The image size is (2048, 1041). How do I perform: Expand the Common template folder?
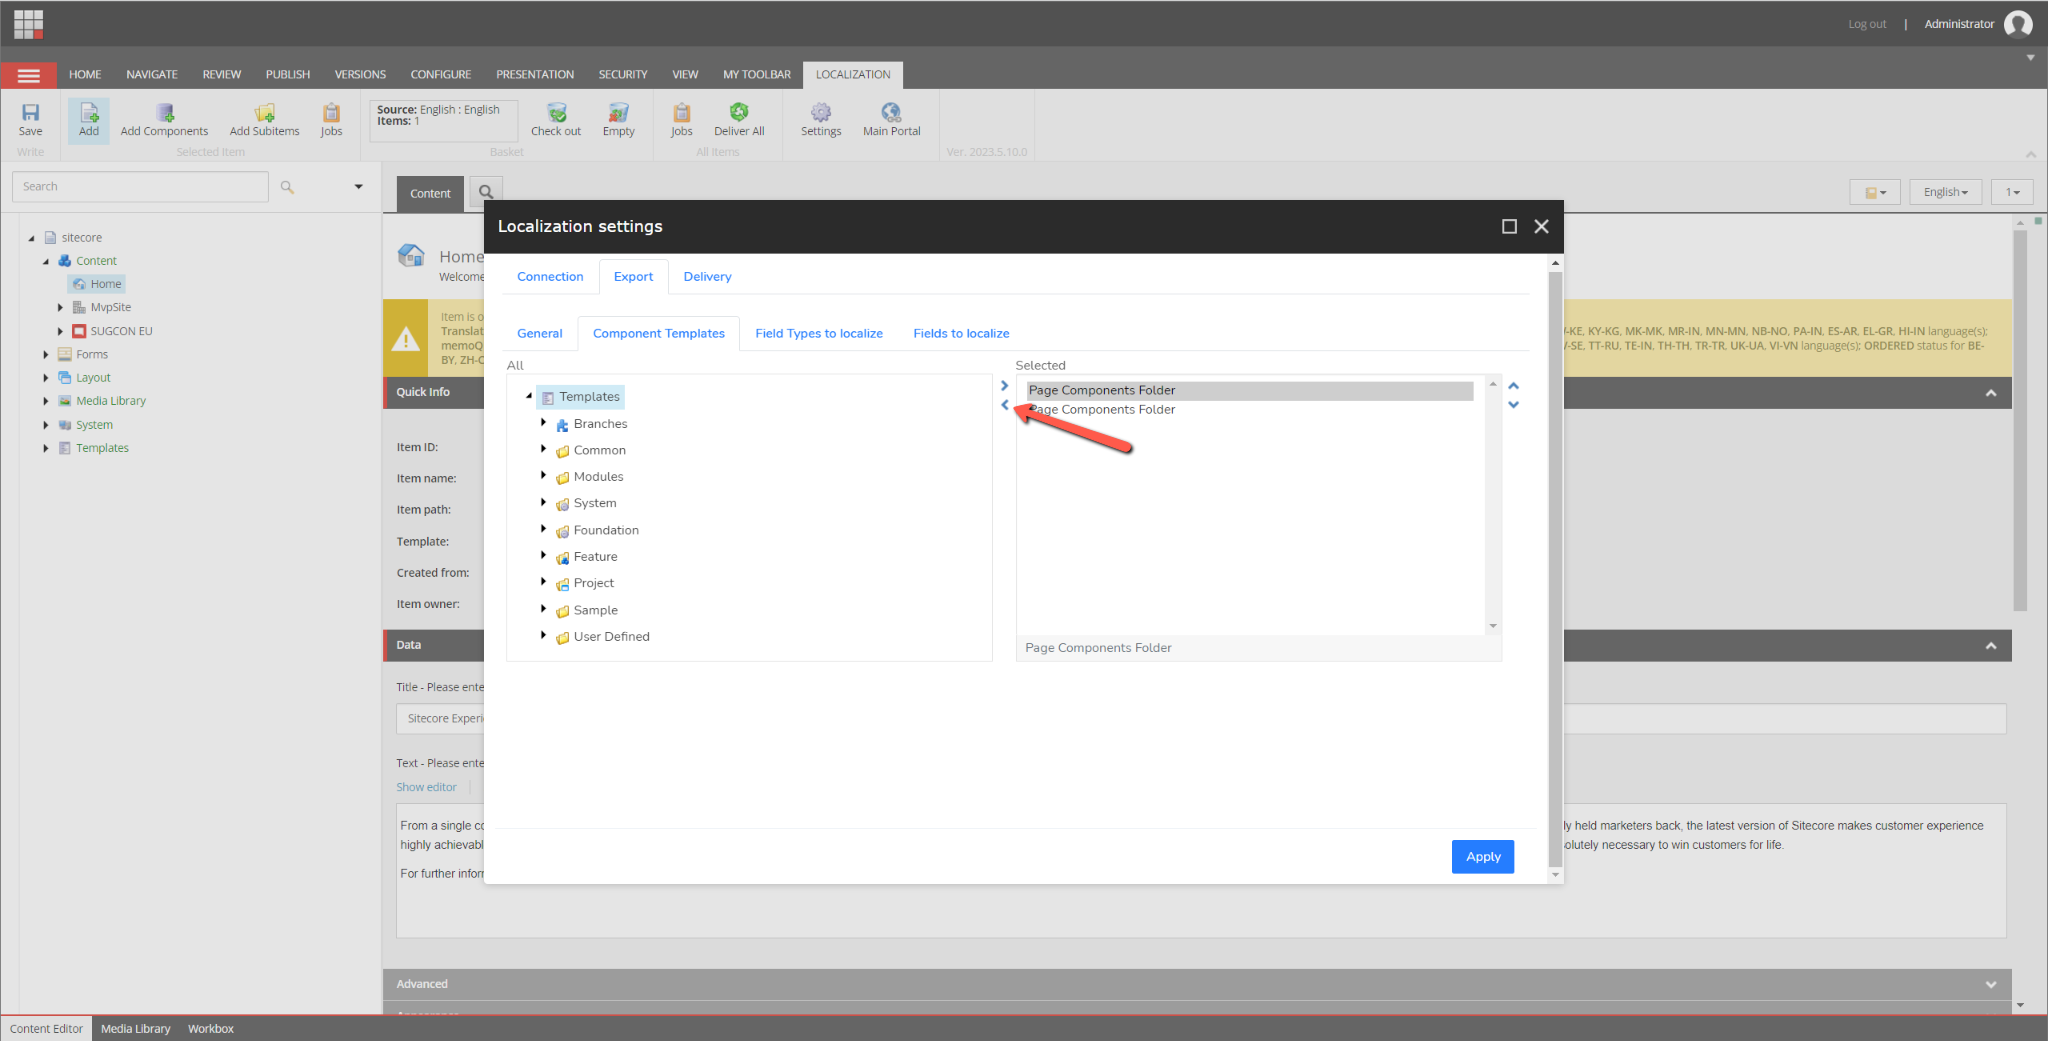coord(543,449)
